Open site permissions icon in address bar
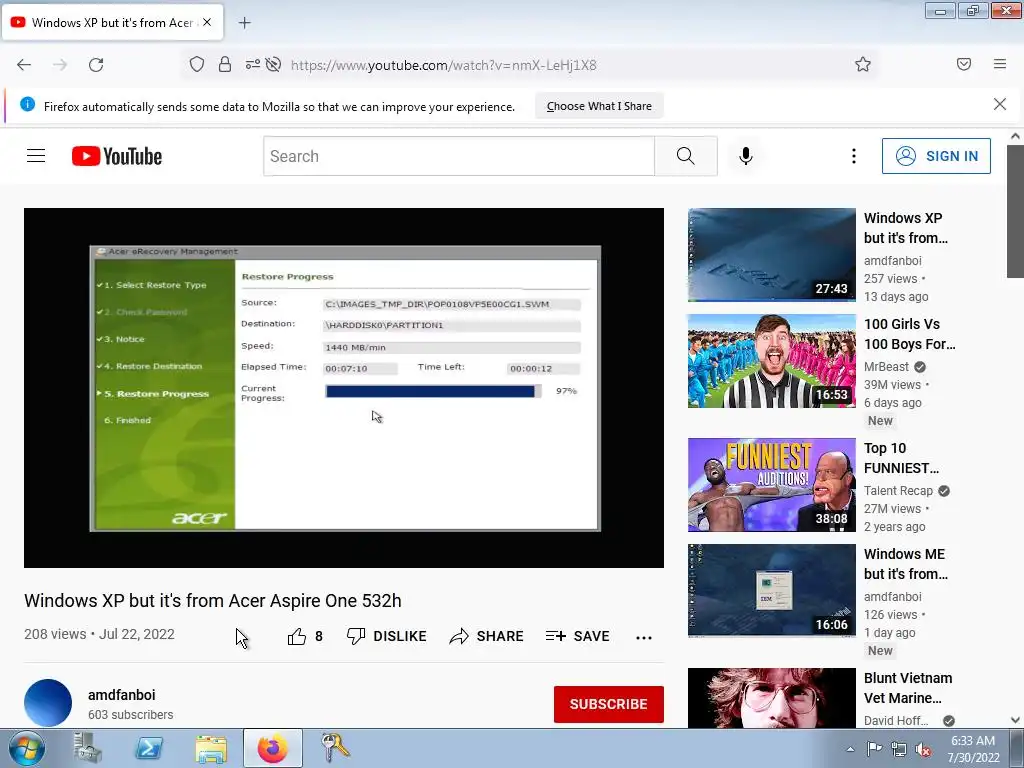This screenshot has width=1024, height=768. pyautogui.click(x=252, y=65)
